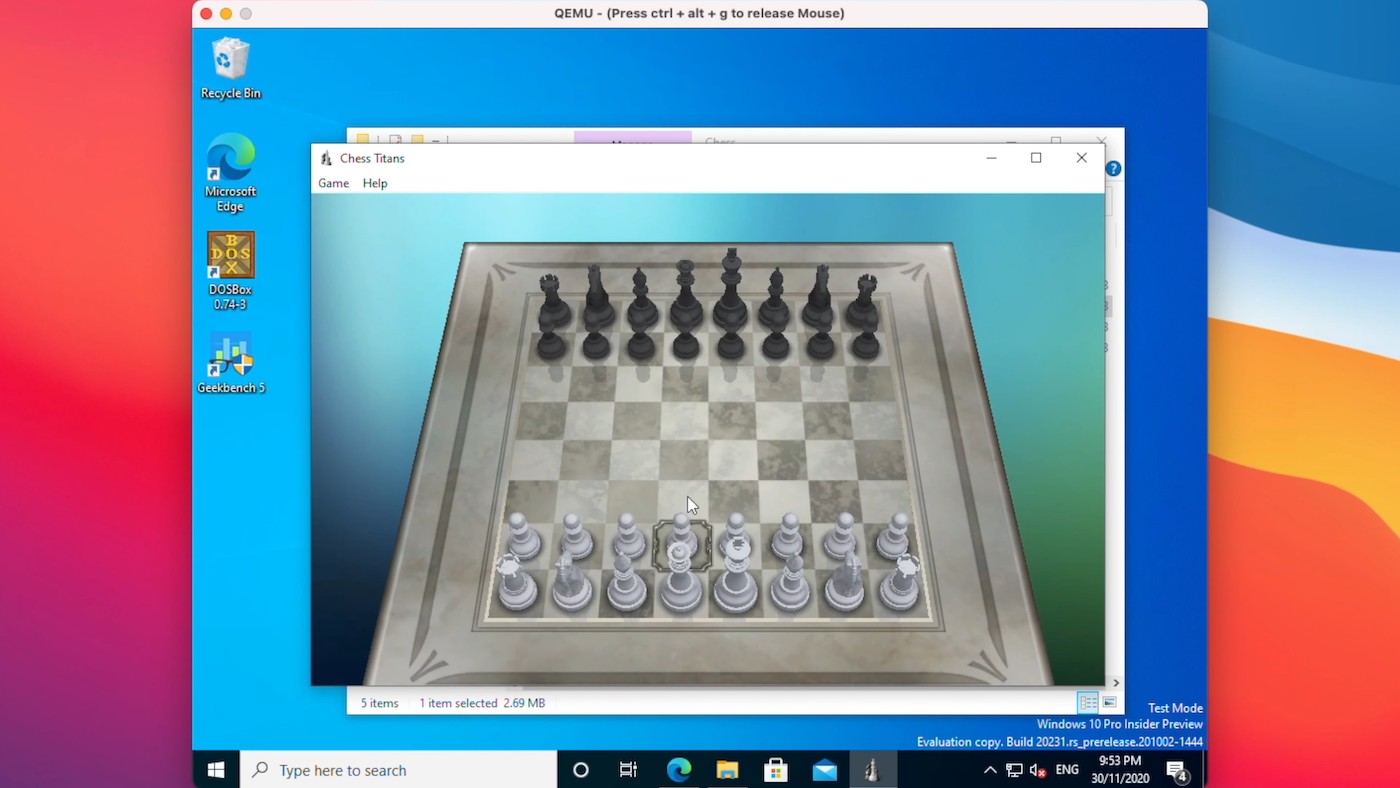Click Explorer's horizontal scrollbar right arrow
This screenshot has height=788, width=1400.
point(1116,683)
